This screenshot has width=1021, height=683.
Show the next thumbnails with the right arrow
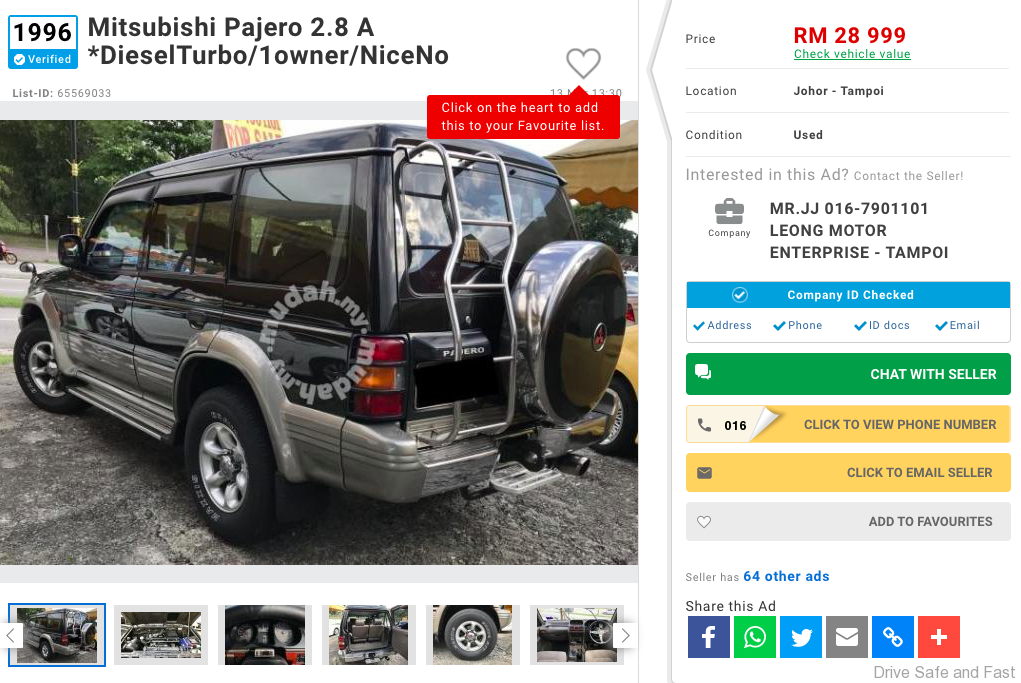[x=625, y=635]
